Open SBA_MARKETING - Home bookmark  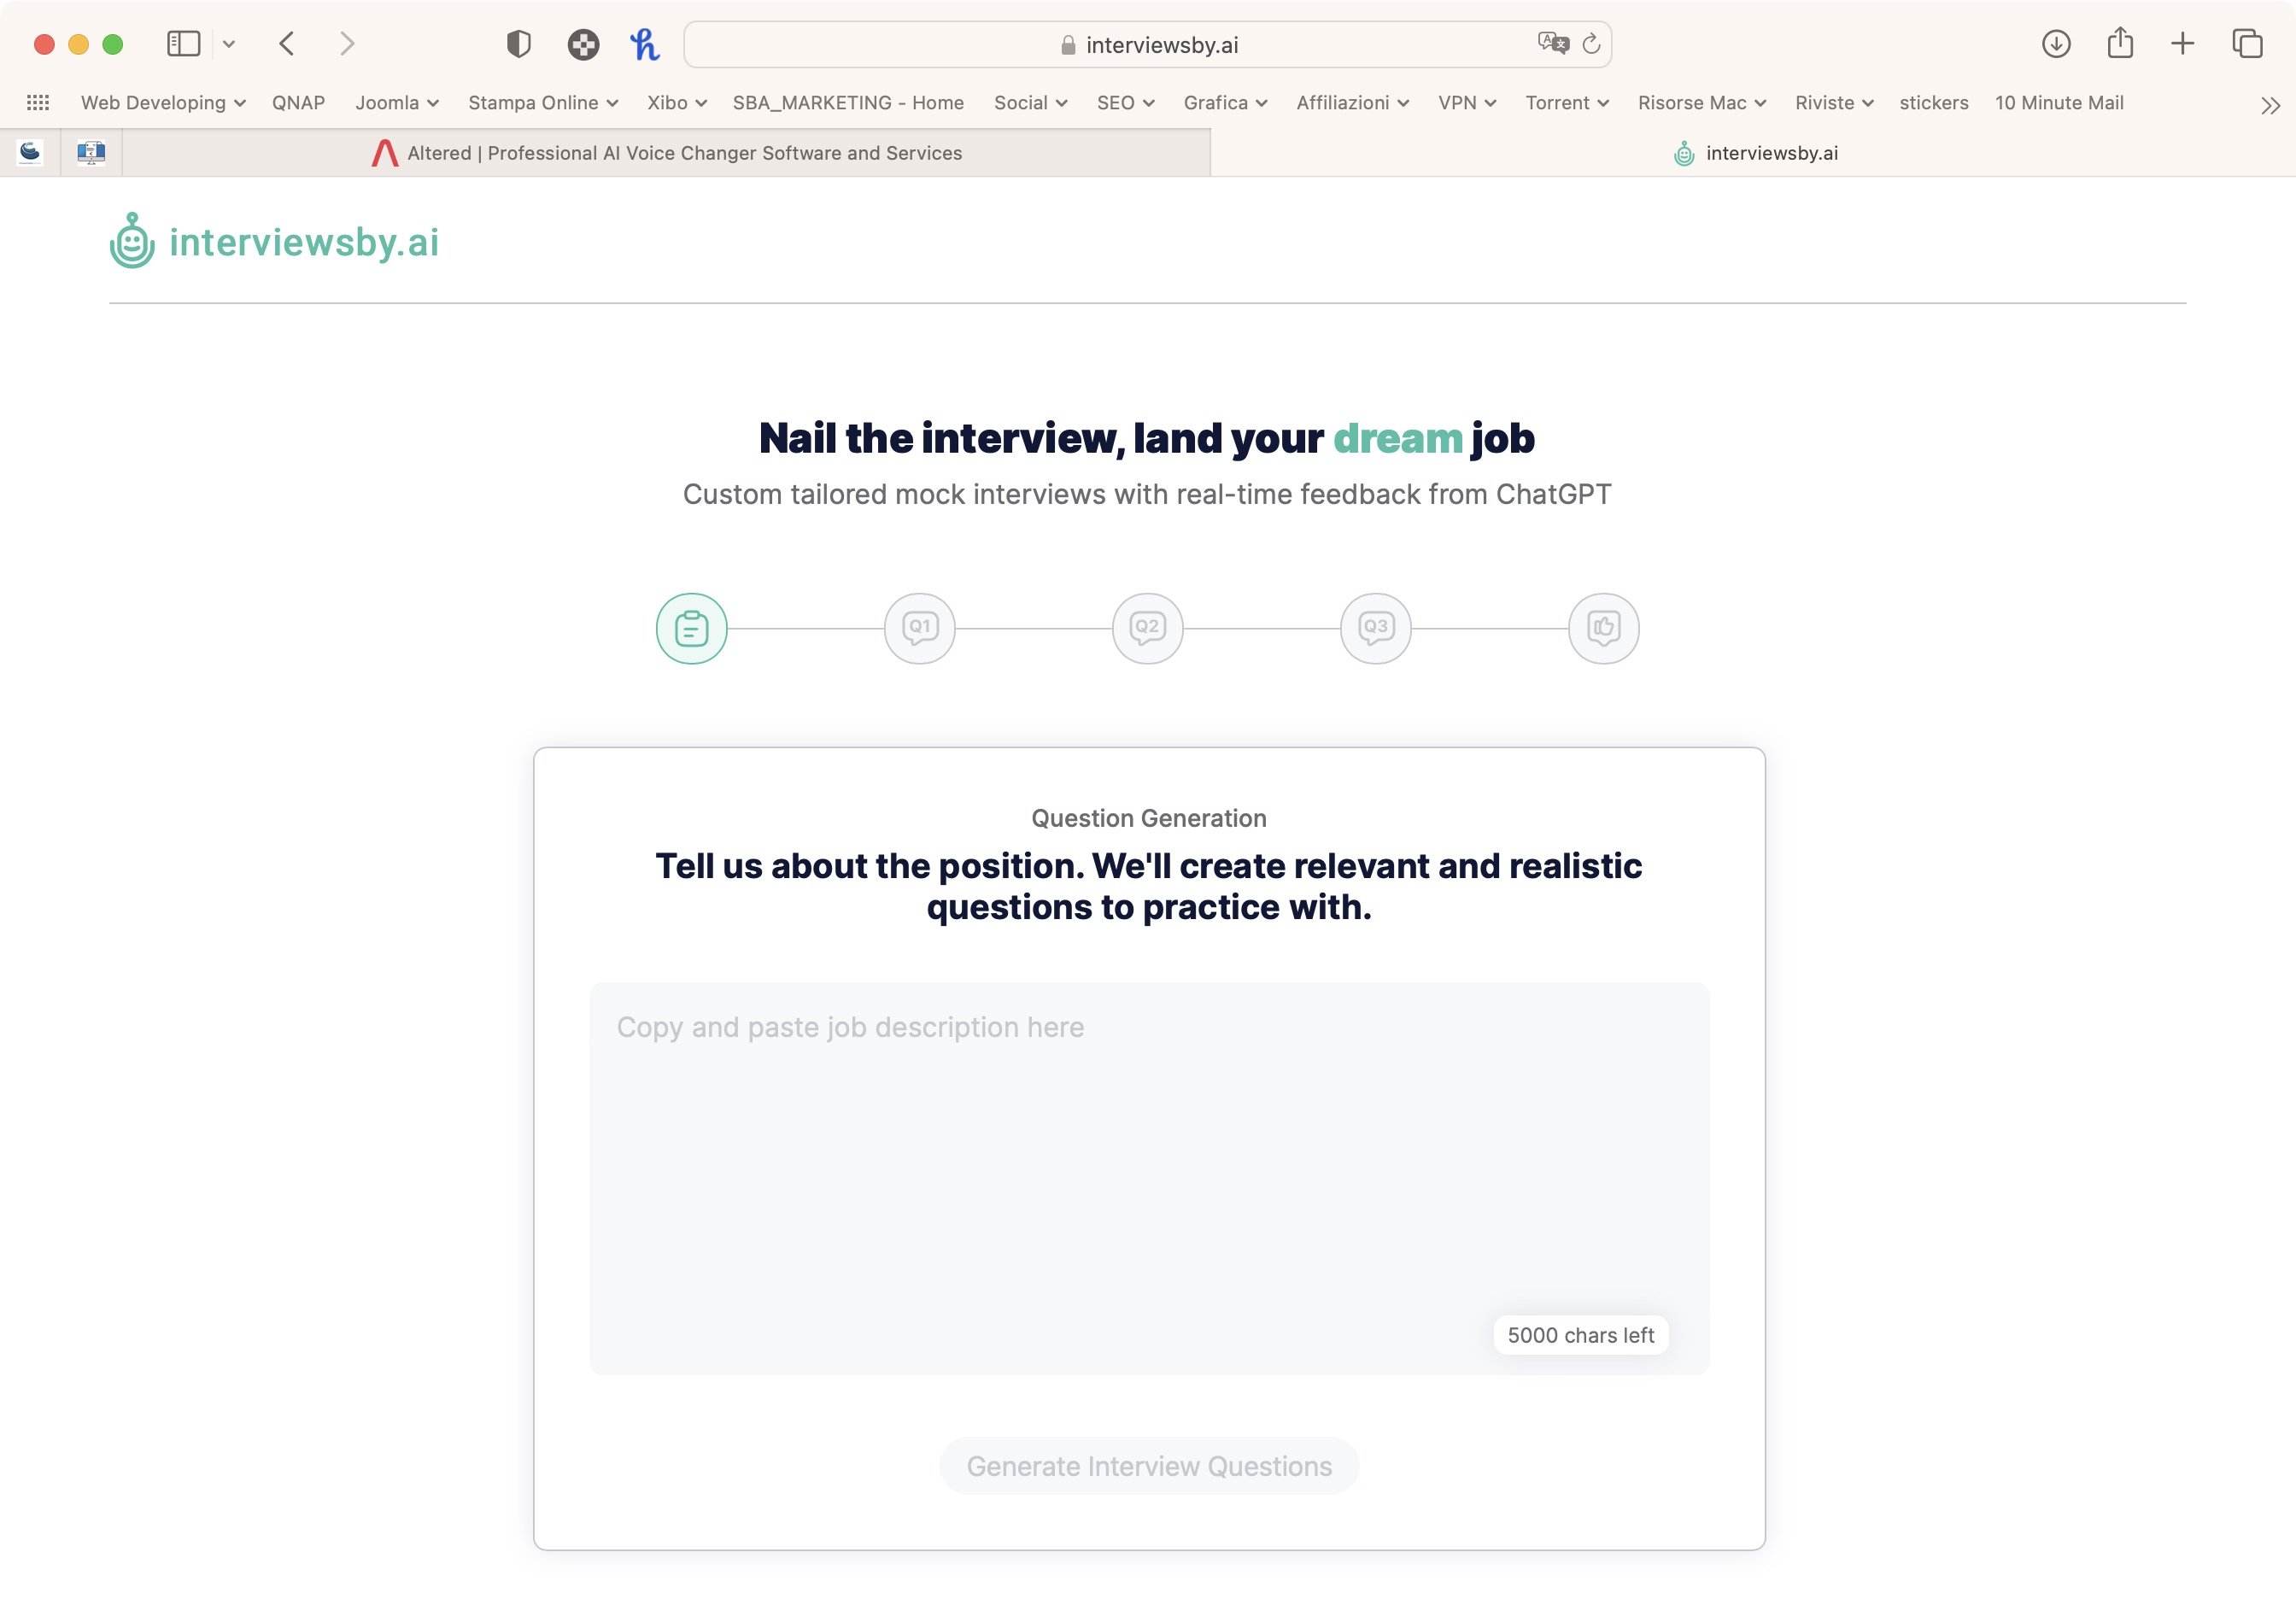tap(848, 102)
